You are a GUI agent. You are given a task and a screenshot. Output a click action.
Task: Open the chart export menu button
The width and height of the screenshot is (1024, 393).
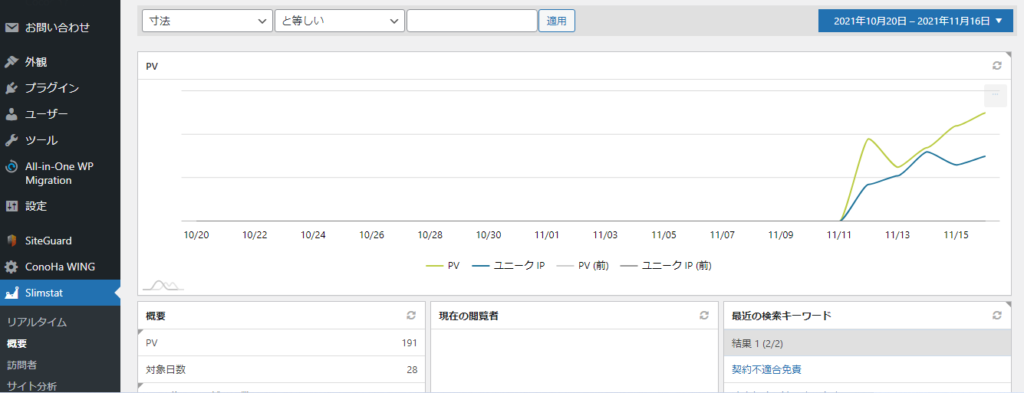click(995, 95)
